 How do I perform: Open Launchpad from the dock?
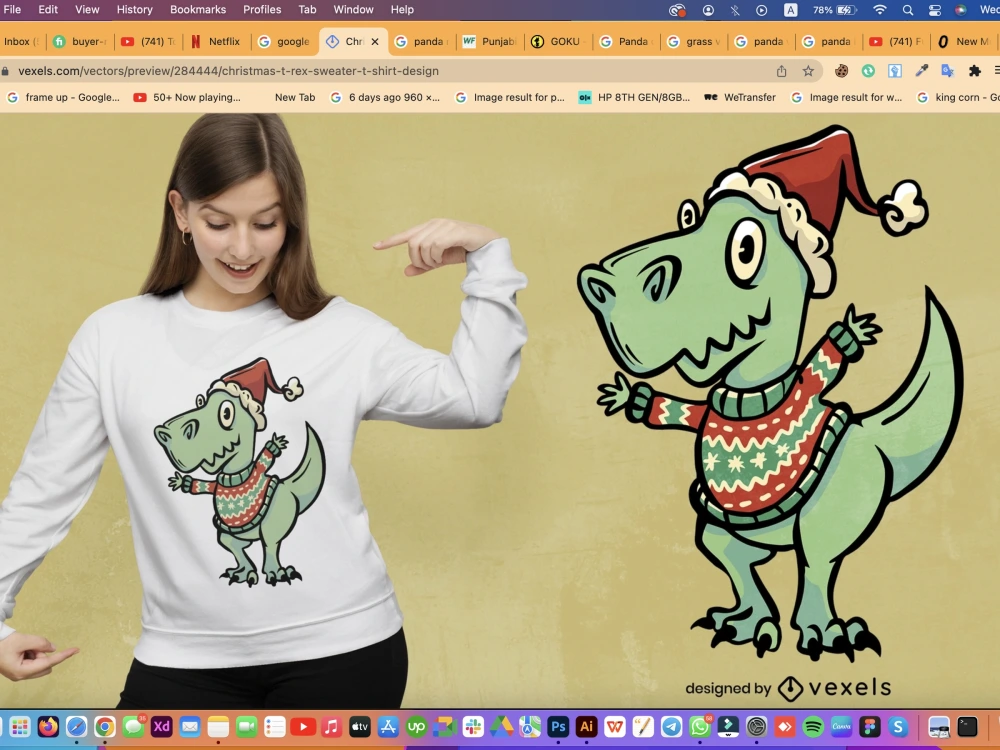tap(20, 726)
